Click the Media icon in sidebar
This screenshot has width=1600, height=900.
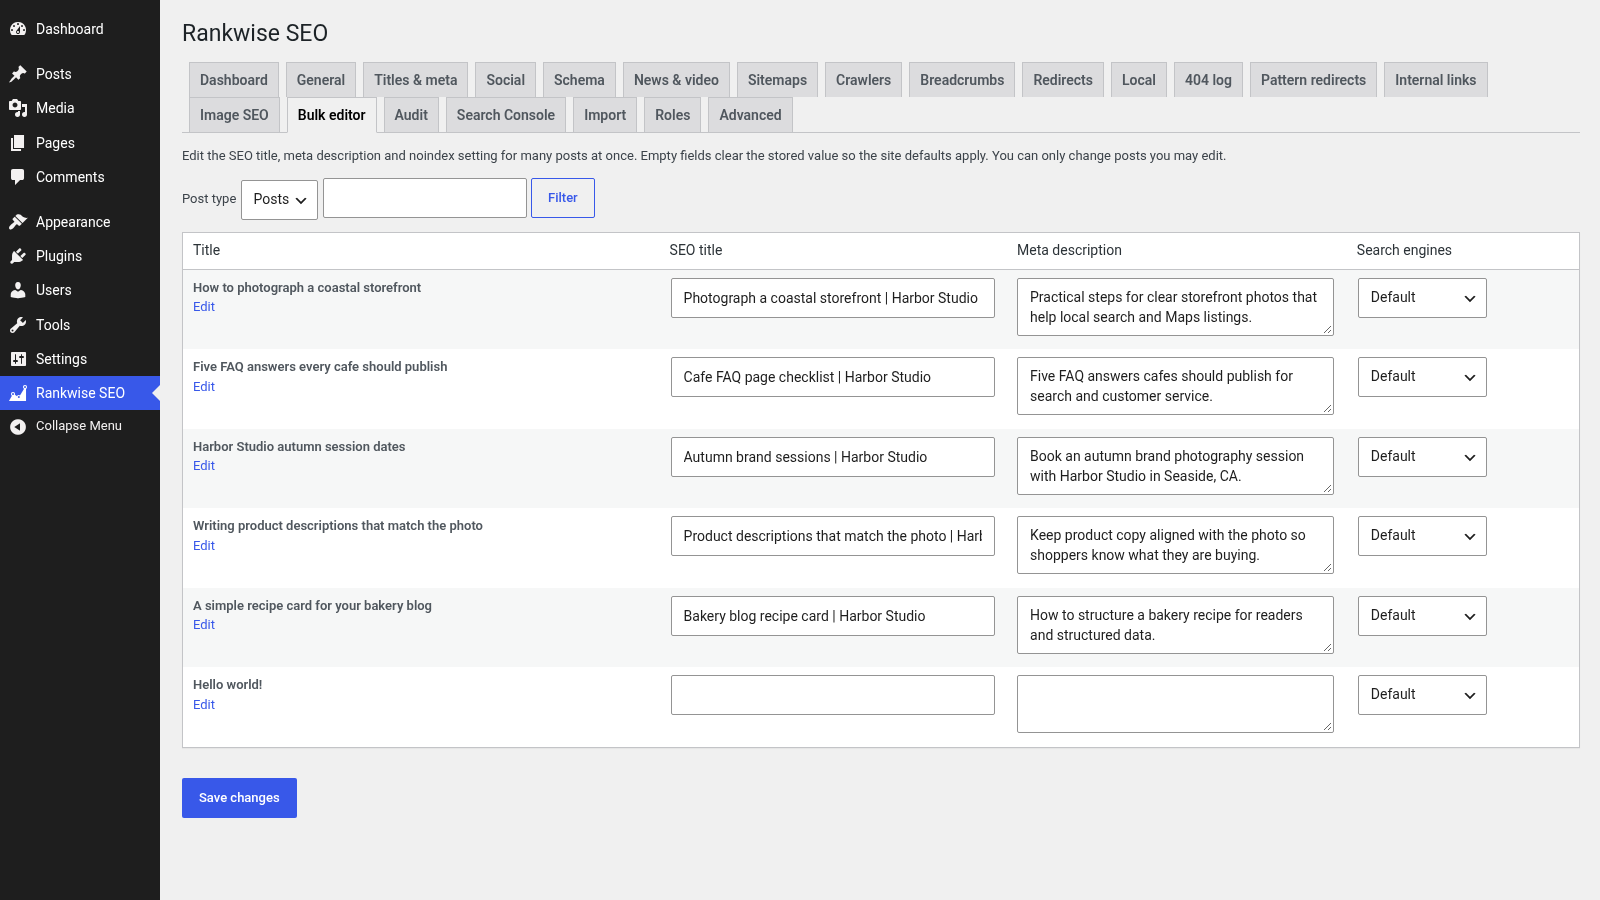point(18,108)
